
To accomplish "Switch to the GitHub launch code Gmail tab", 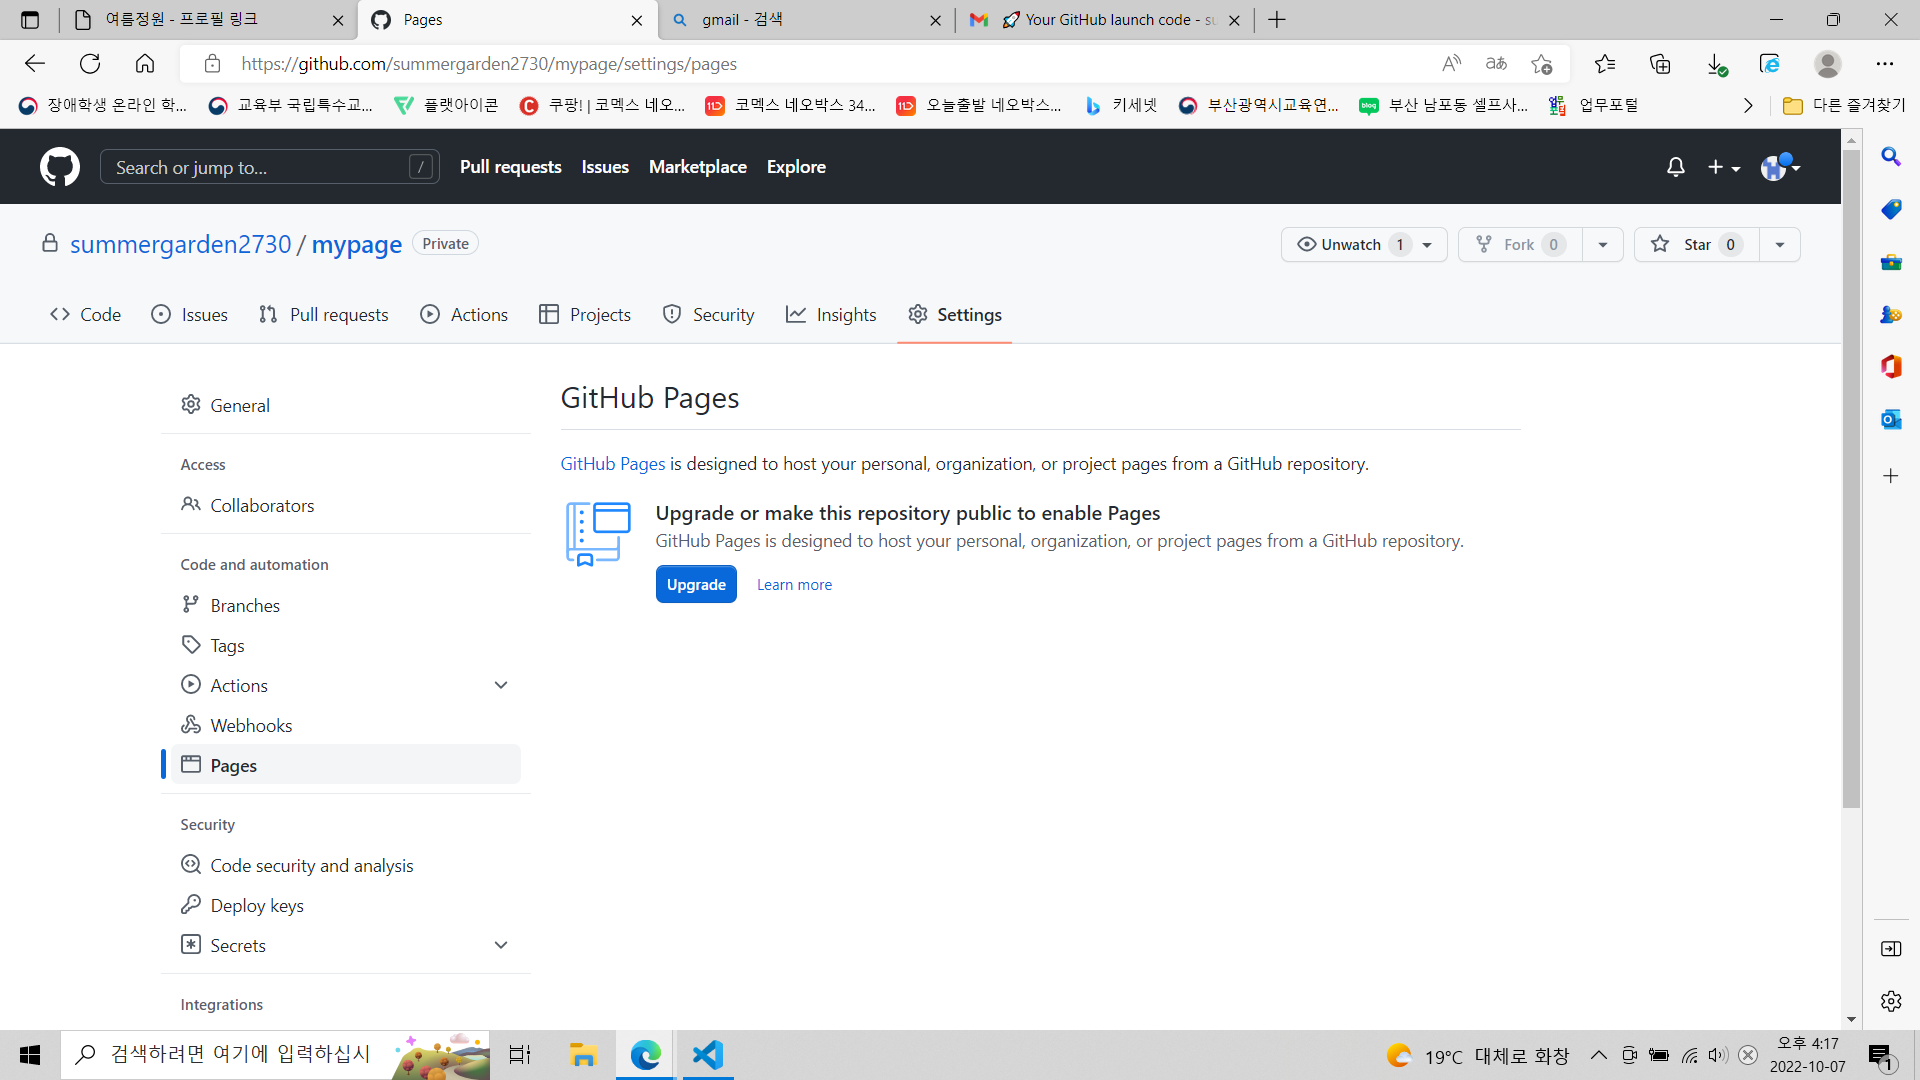I will coord(1104,20).
